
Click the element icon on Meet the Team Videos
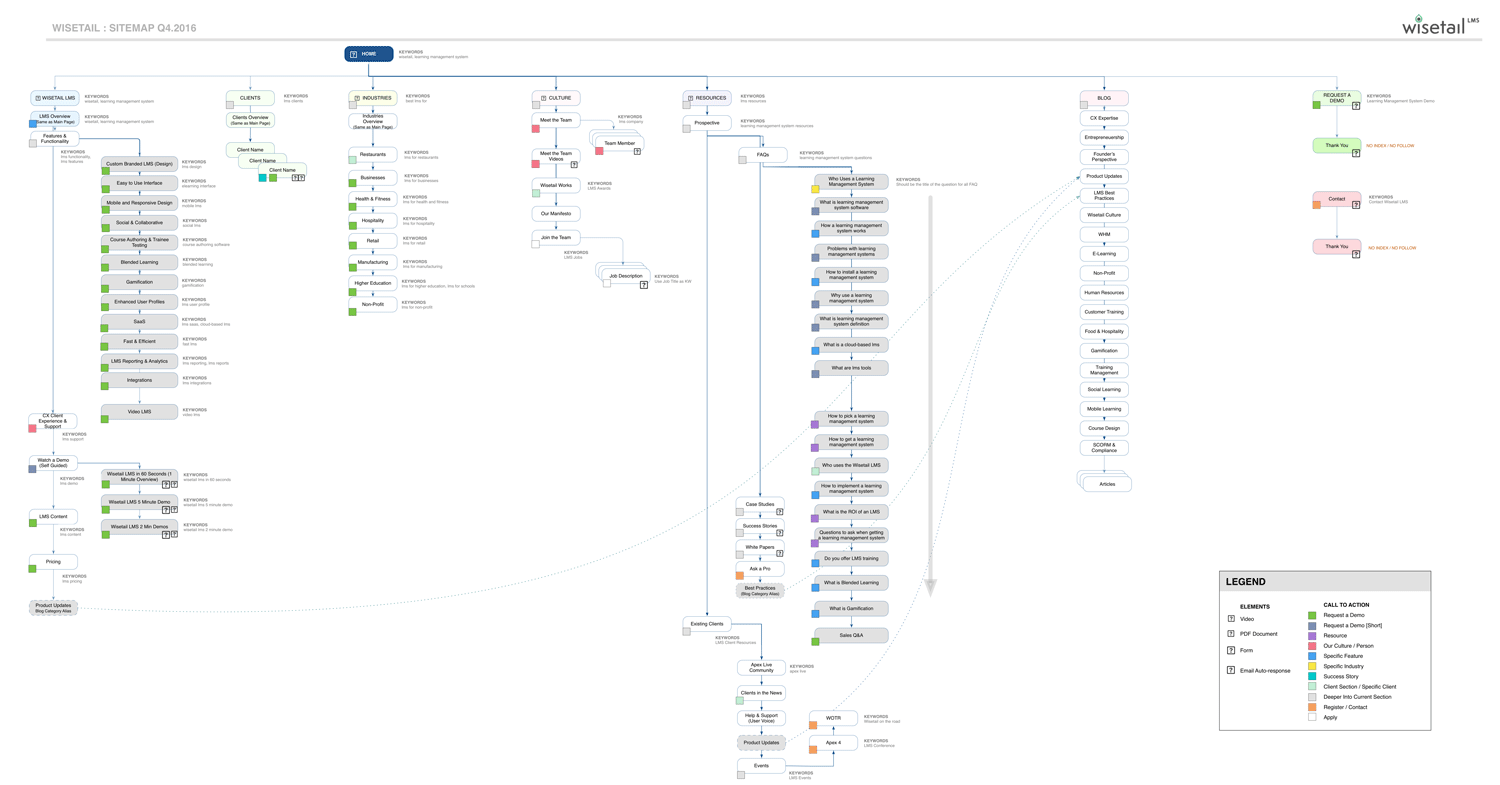[574, 164]
